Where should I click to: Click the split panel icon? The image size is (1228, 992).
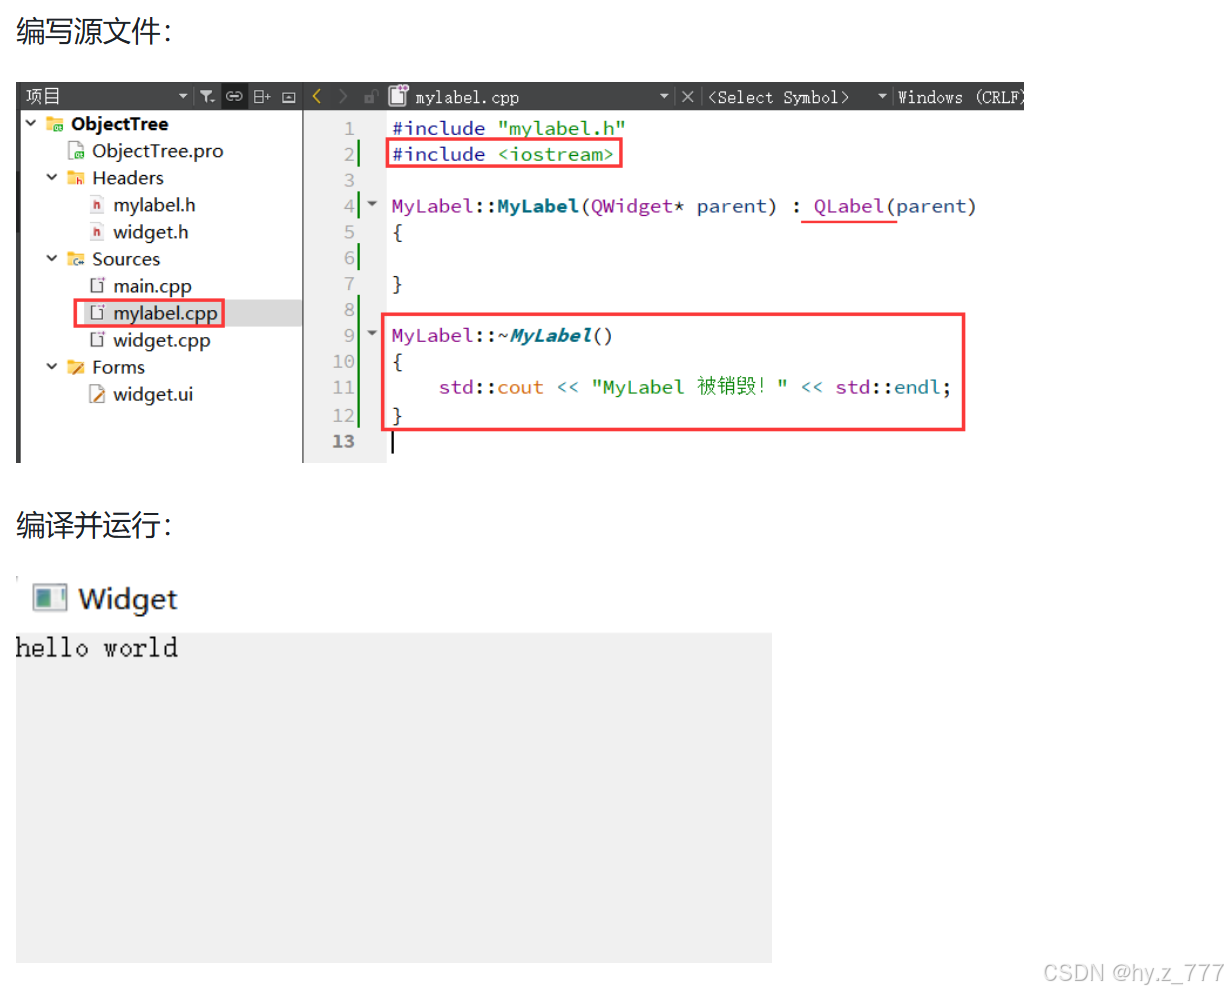pos(262,96)
